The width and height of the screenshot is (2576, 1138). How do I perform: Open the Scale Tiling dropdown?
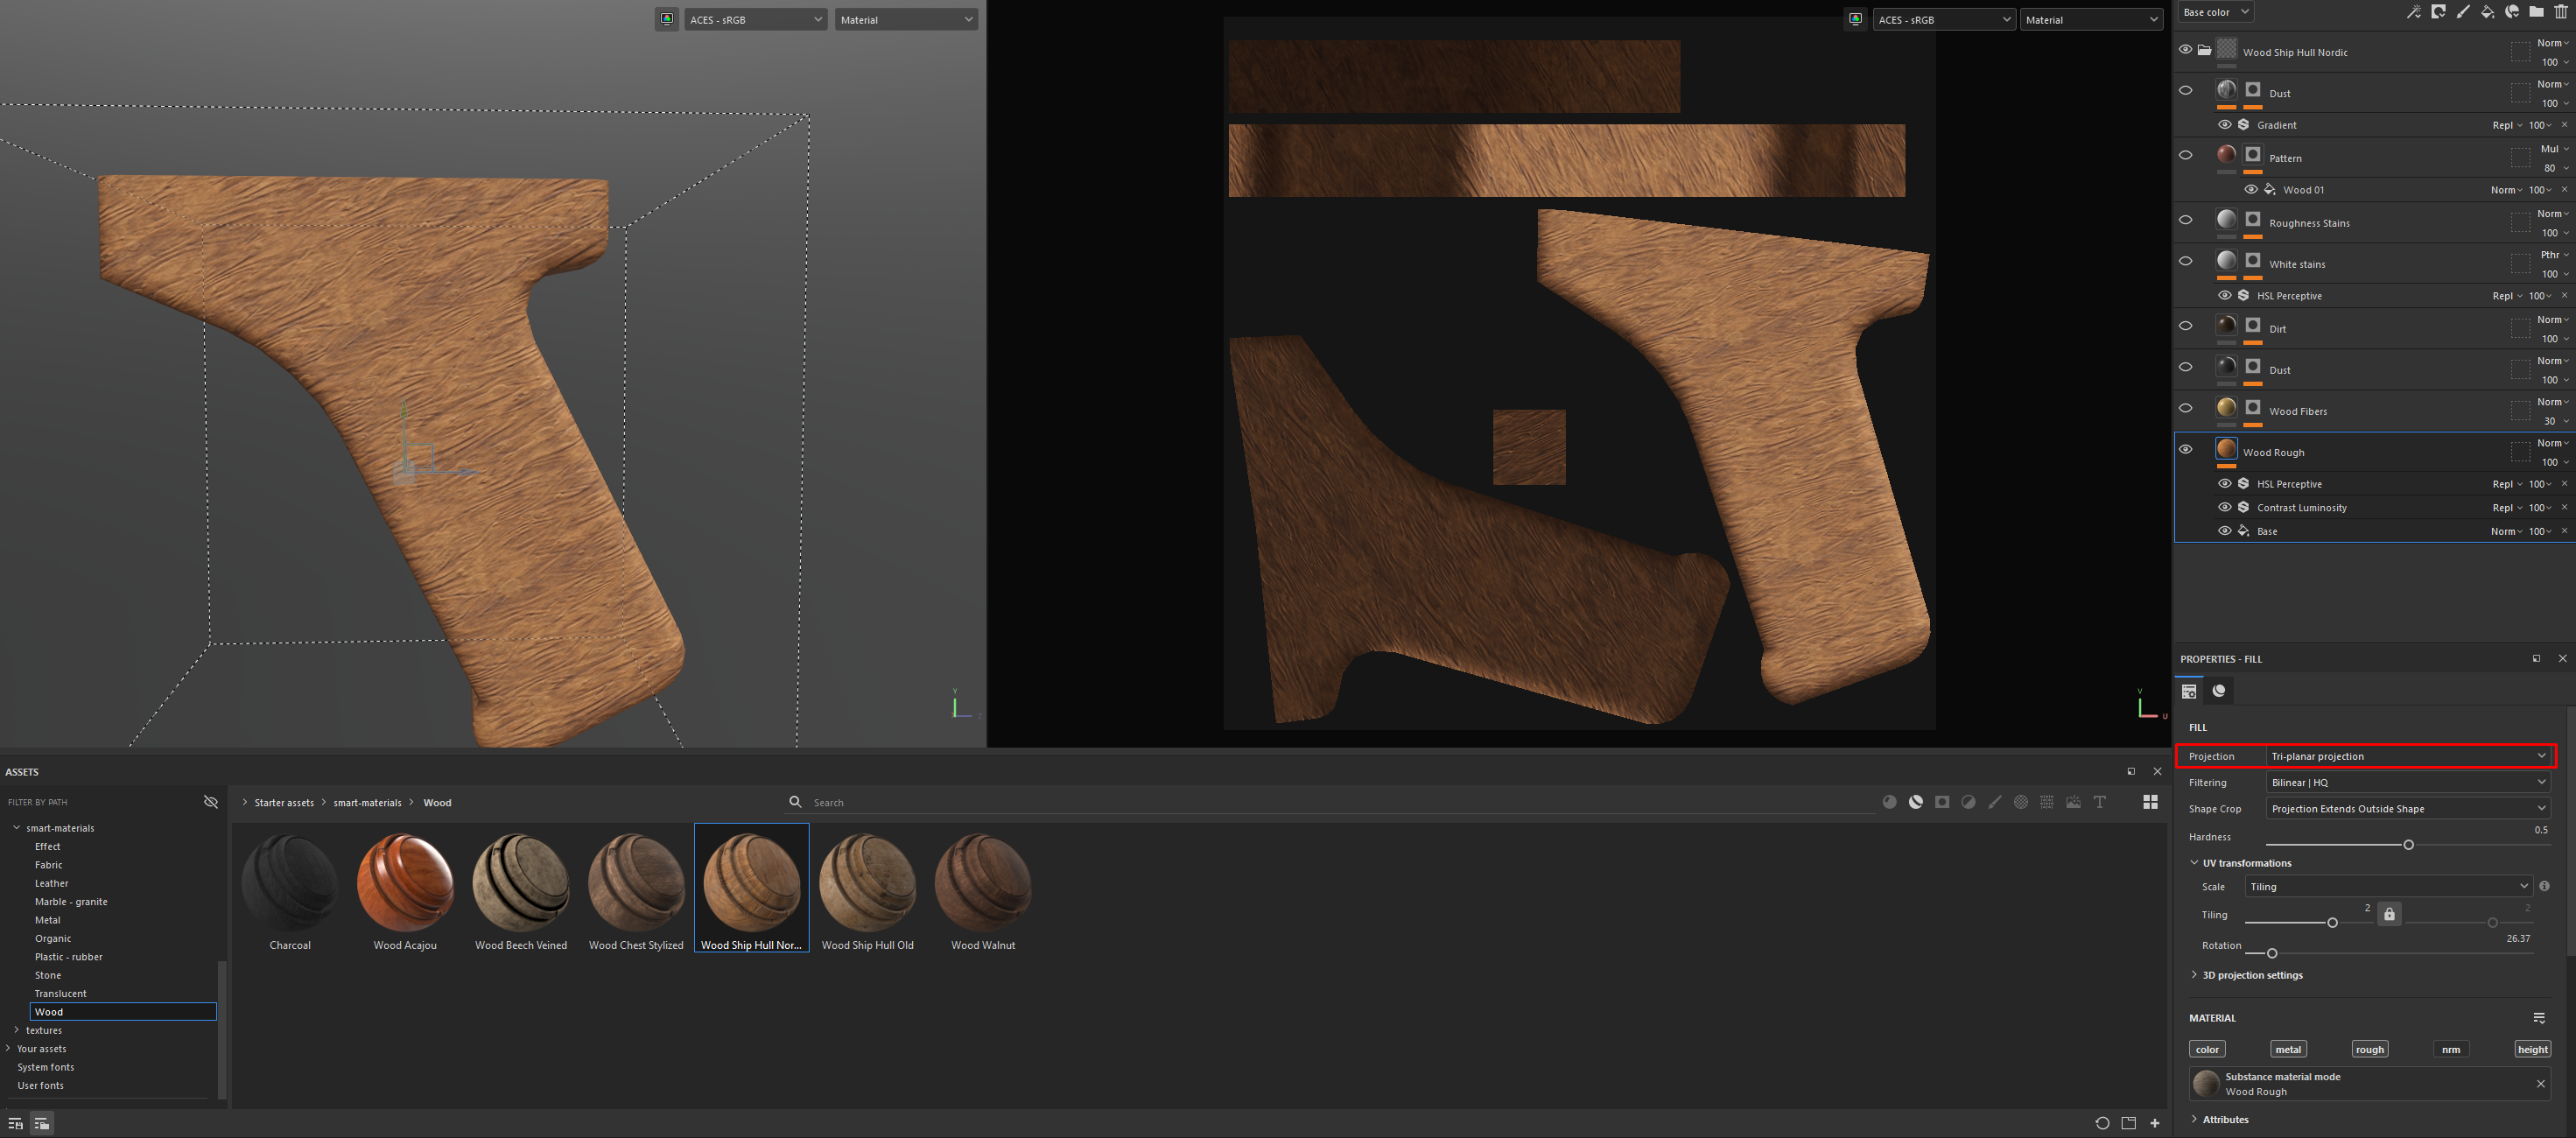point(2388,886)
